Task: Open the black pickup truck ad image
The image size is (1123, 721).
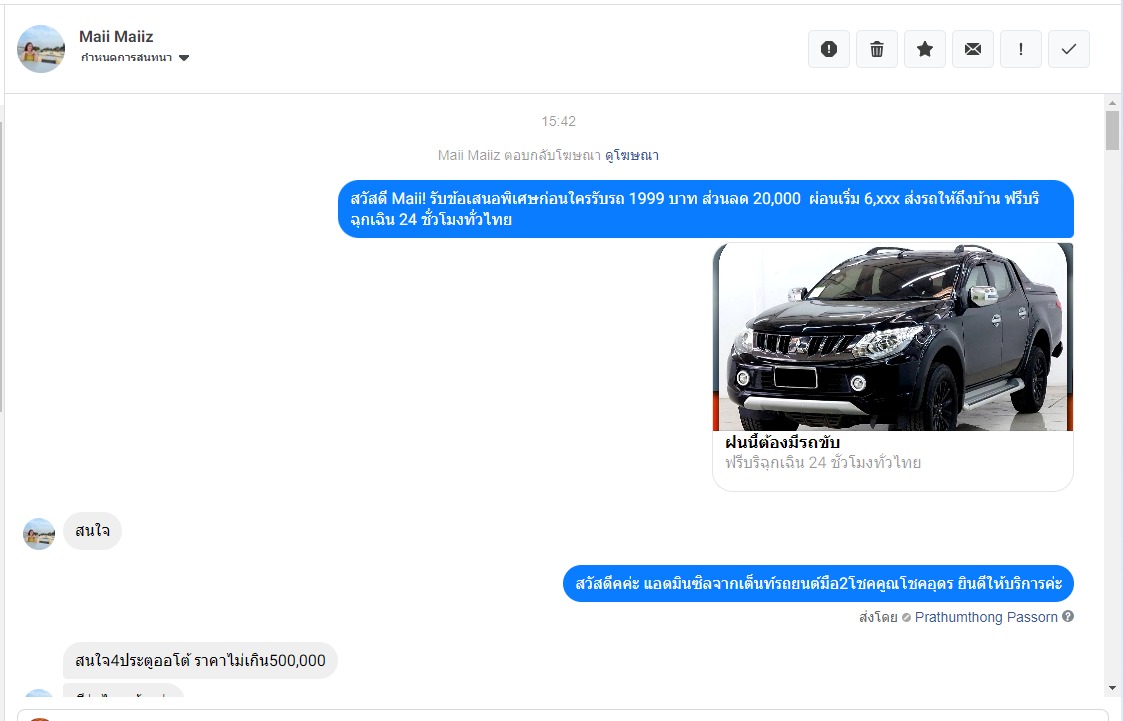Action: (x=892, y=337)
